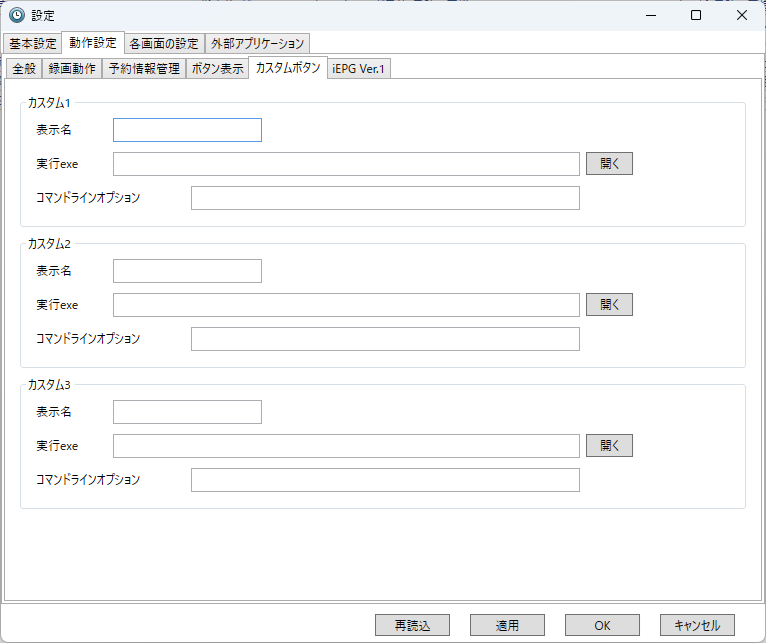The image size is (766, 643).
Task: Click the 再読込 button
Action: (x=412, y=625)
